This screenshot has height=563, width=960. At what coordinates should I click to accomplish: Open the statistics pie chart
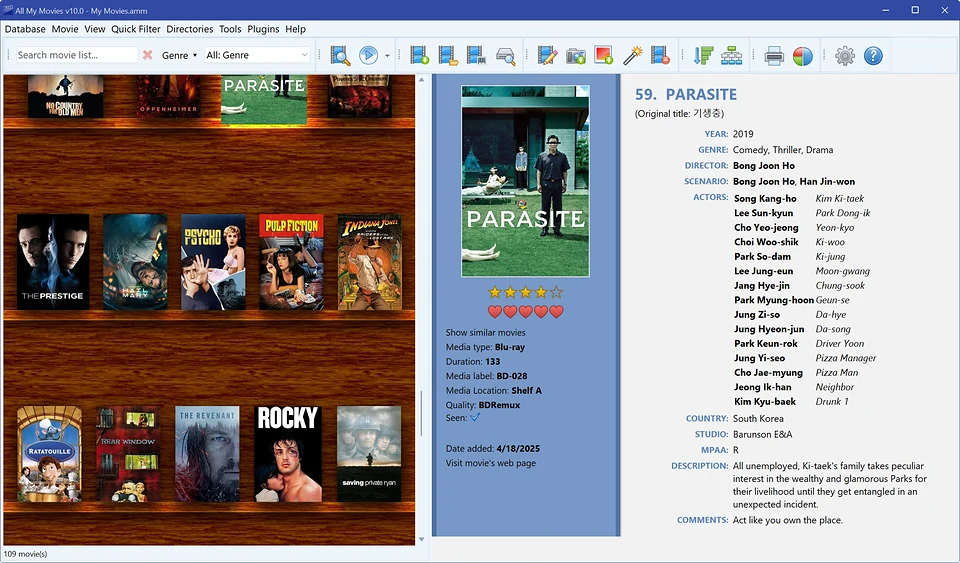click(803, 56)
